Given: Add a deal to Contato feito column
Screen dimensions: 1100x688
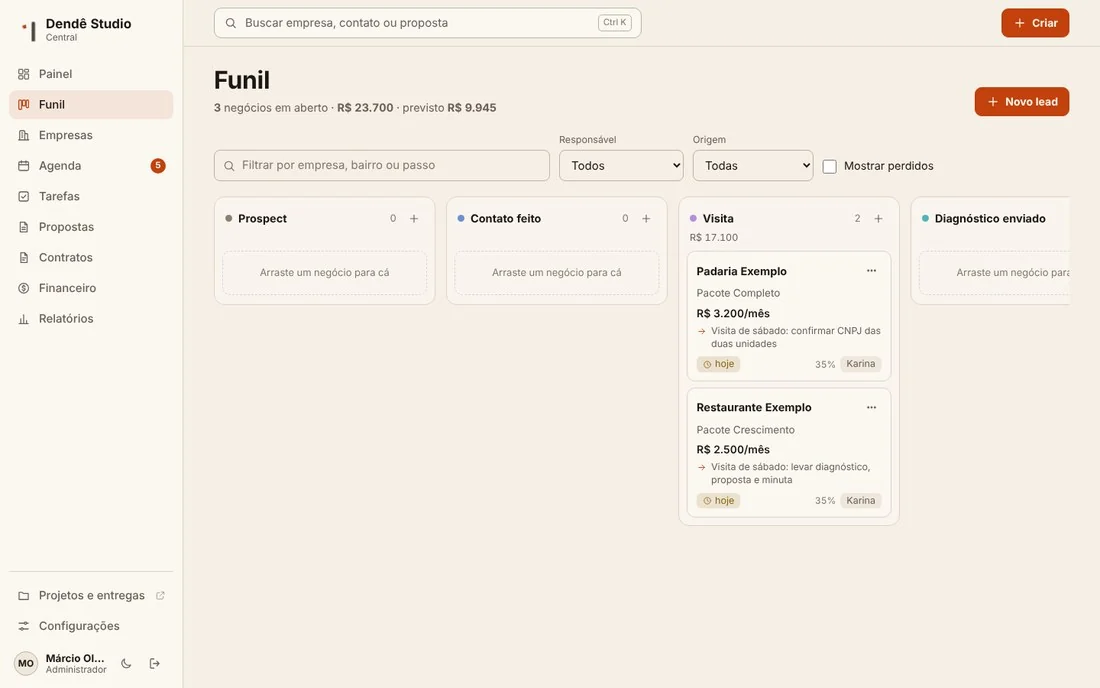Looking at the screenshot, I should (646, 219).
